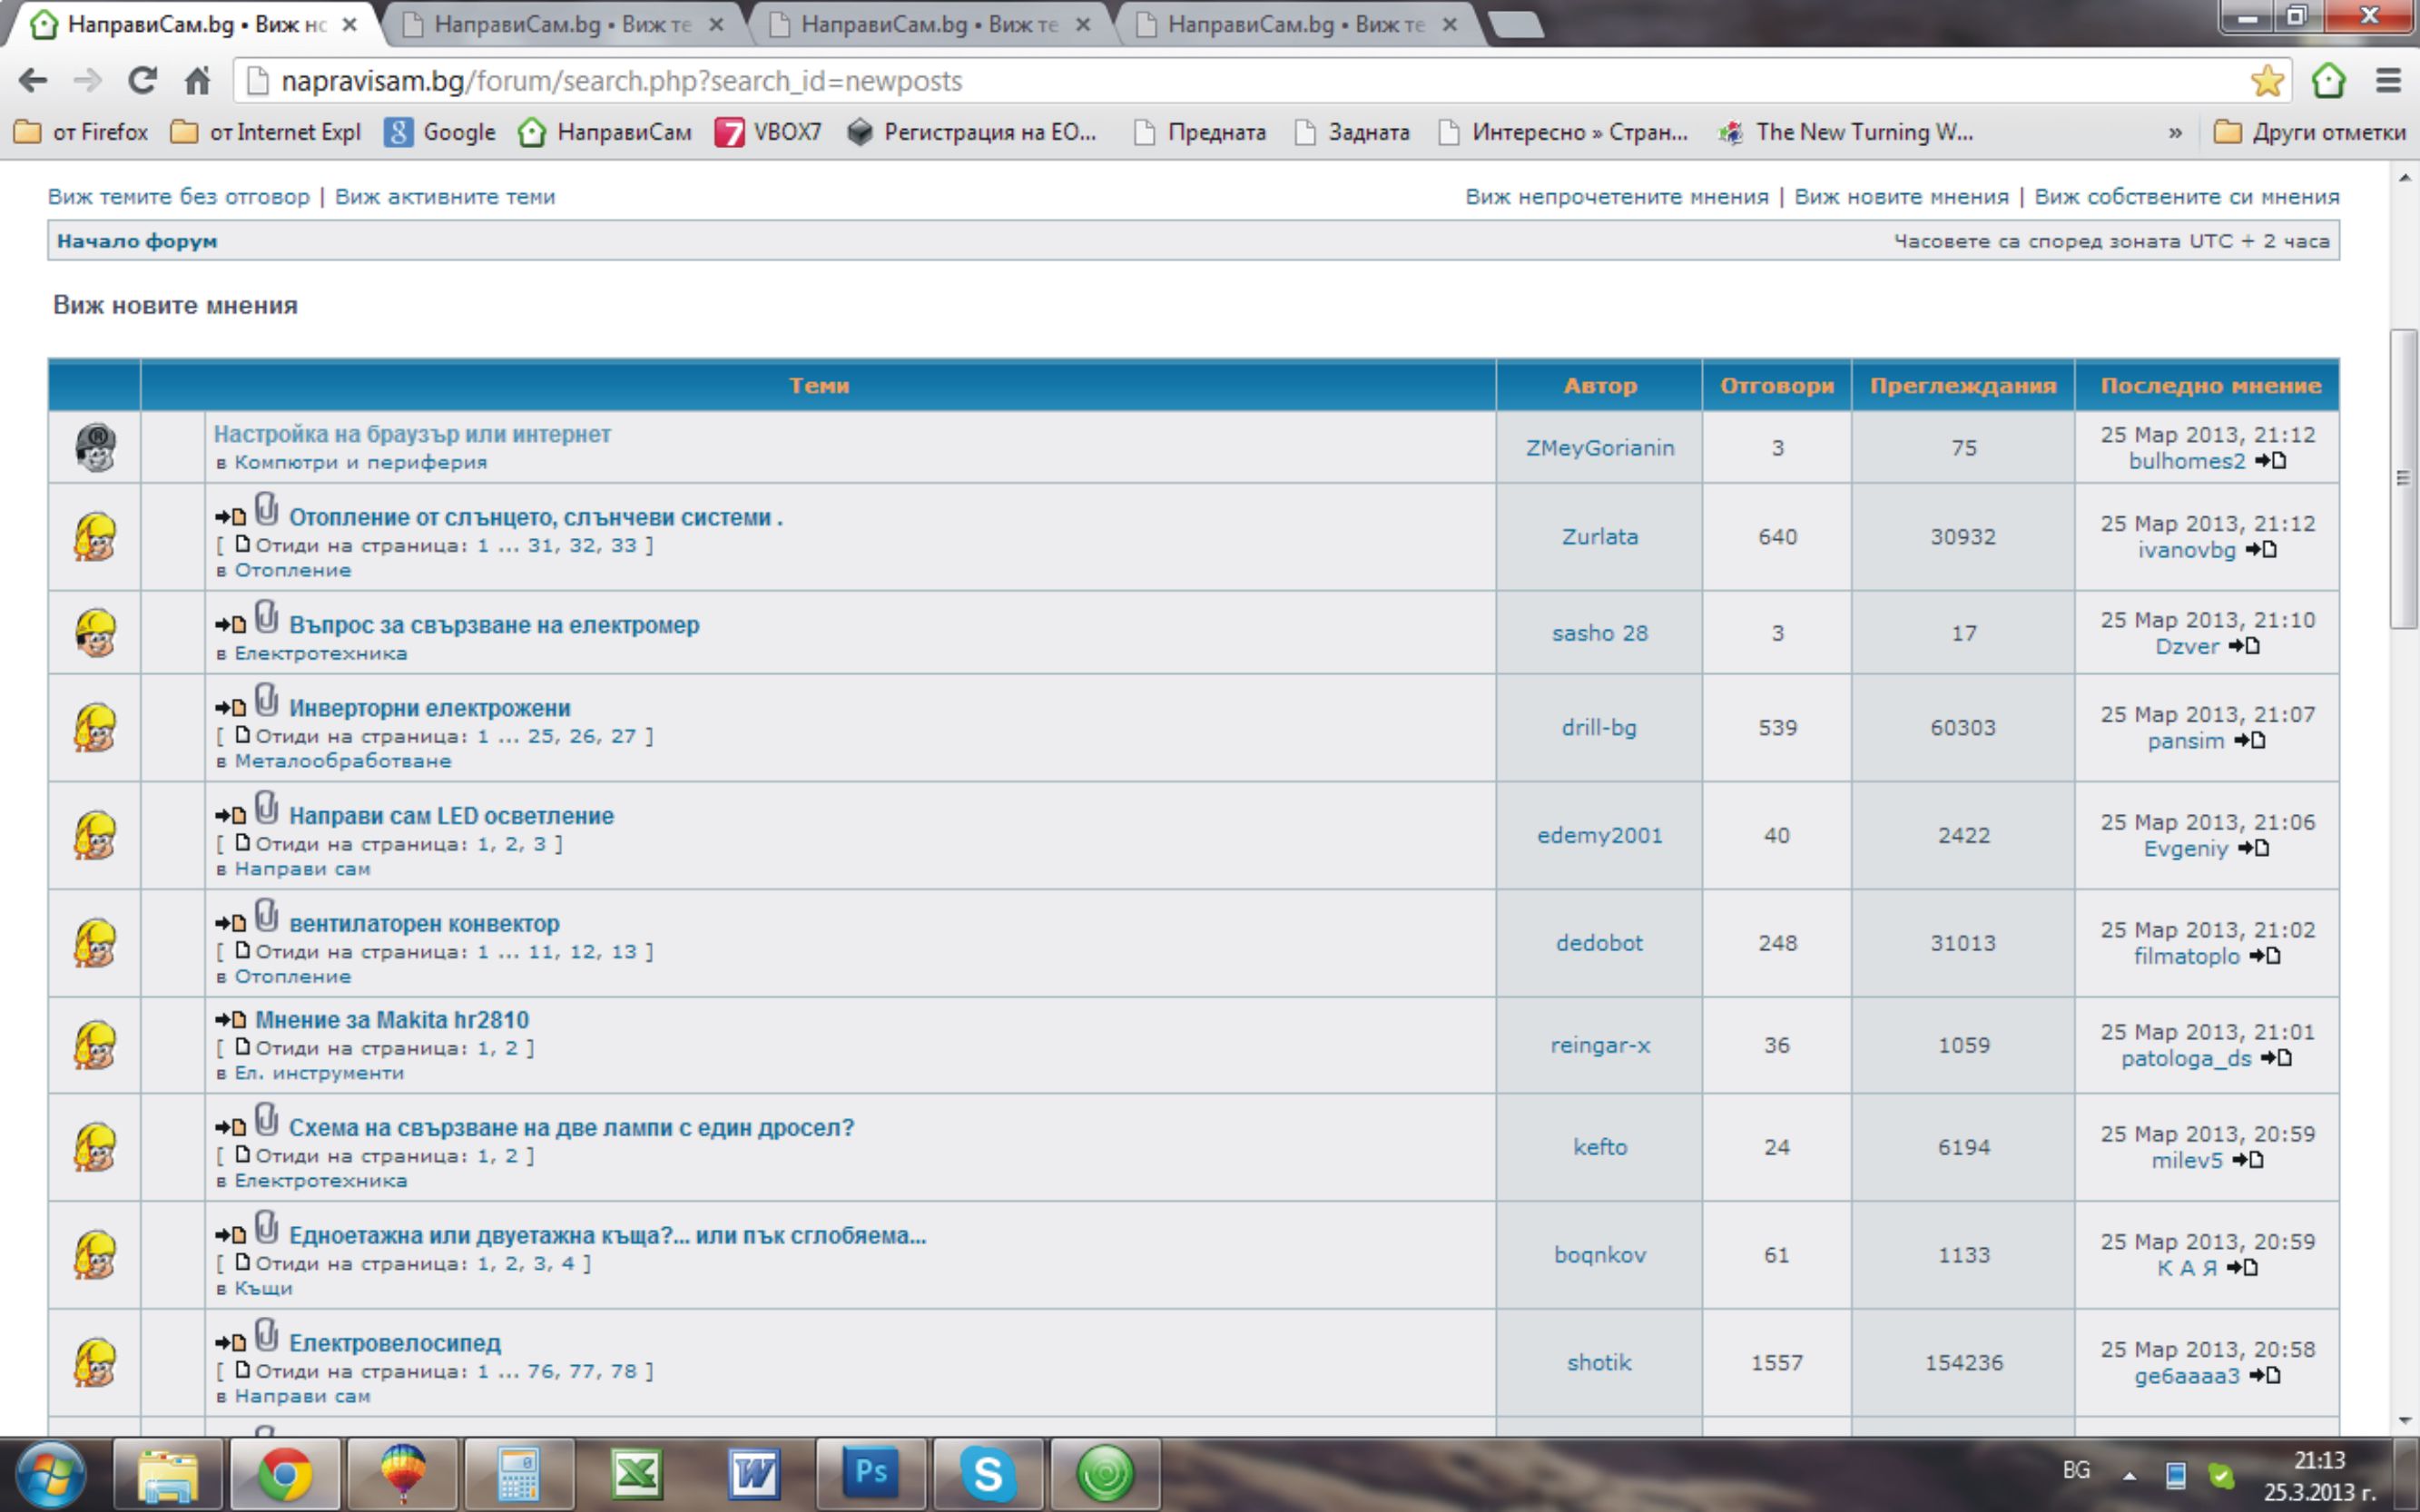Viewport: 2420px width, 1512px height.
Task: Click the green house extension icon
Action: 2328,81
